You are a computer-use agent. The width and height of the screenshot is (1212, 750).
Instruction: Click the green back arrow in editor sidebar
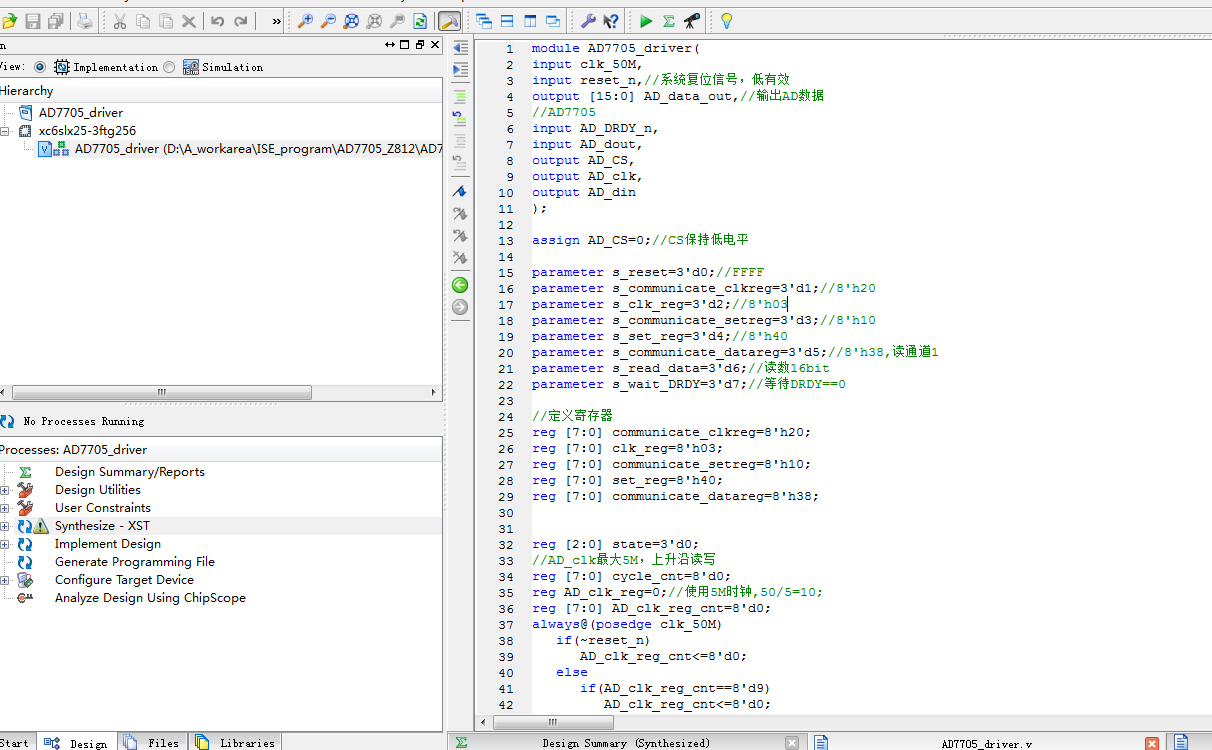[x=460, y=285]
